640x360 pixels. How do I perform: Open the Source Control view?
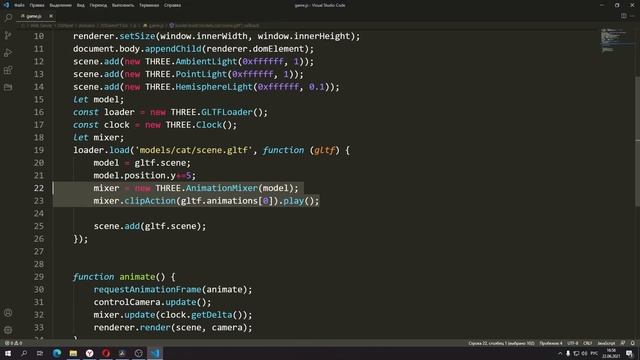coord(8,36)
